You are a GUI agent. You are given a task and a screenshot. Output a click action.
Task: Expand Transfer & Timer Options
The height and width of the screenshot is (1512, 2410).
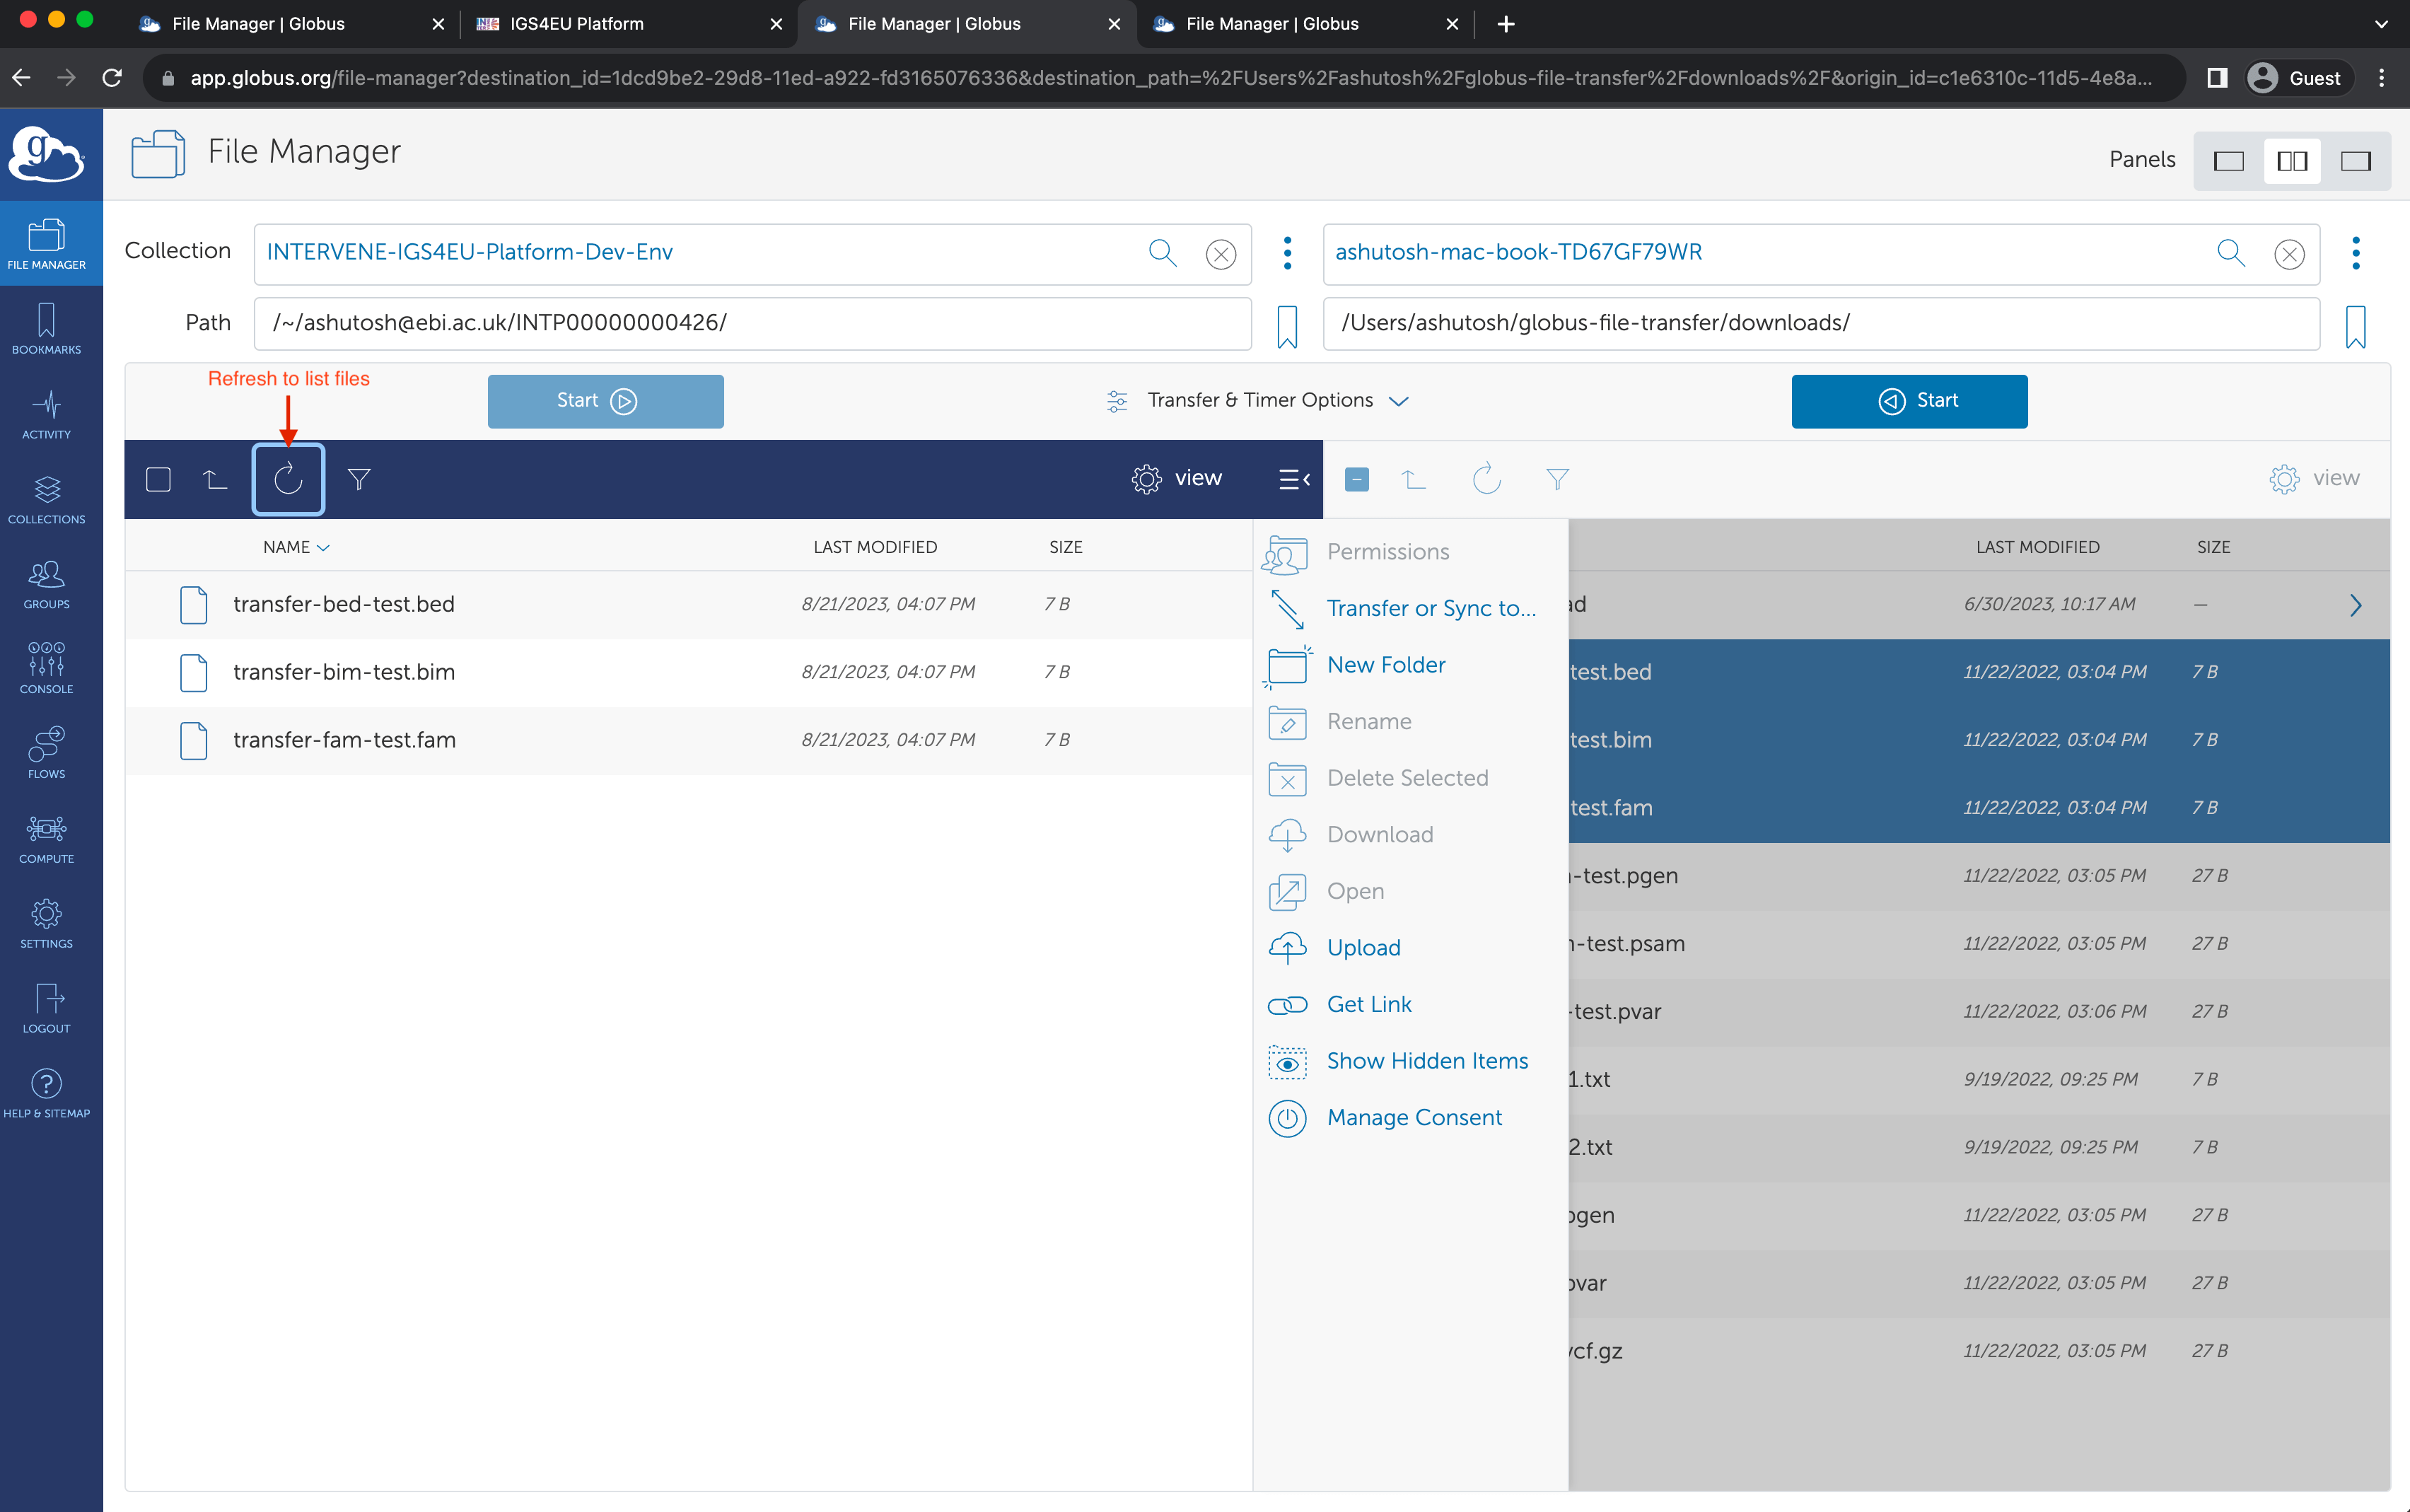pos(1259,400)
